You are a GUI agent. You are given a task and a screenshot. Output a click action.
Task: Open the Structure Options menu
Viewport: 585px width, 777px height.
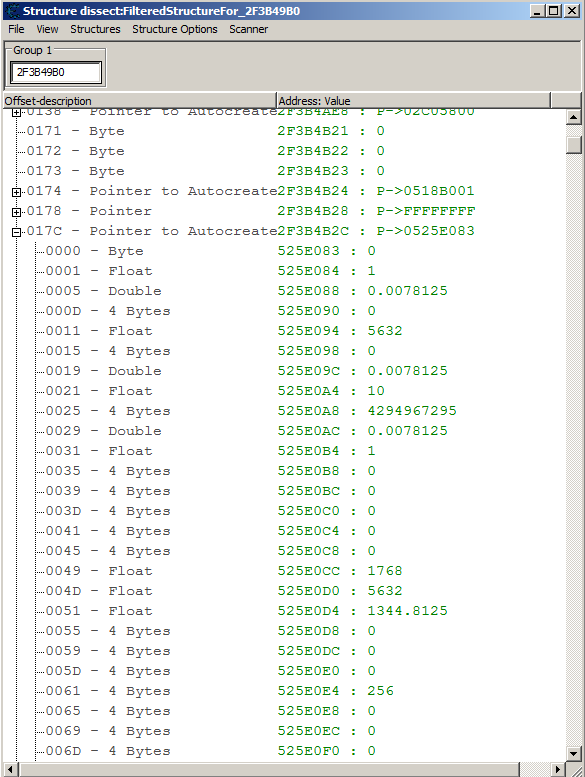tap(174, 29)
